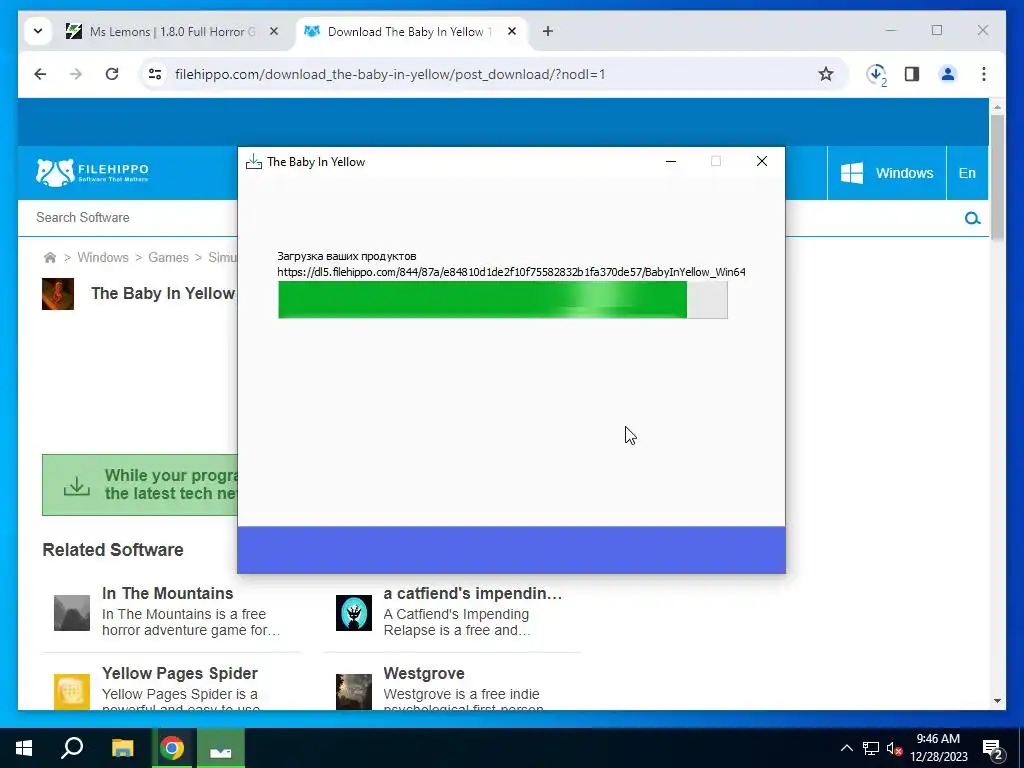The image size is (1024, 768).
Task: Open the En language selector
Action: (x=967, y=173)
